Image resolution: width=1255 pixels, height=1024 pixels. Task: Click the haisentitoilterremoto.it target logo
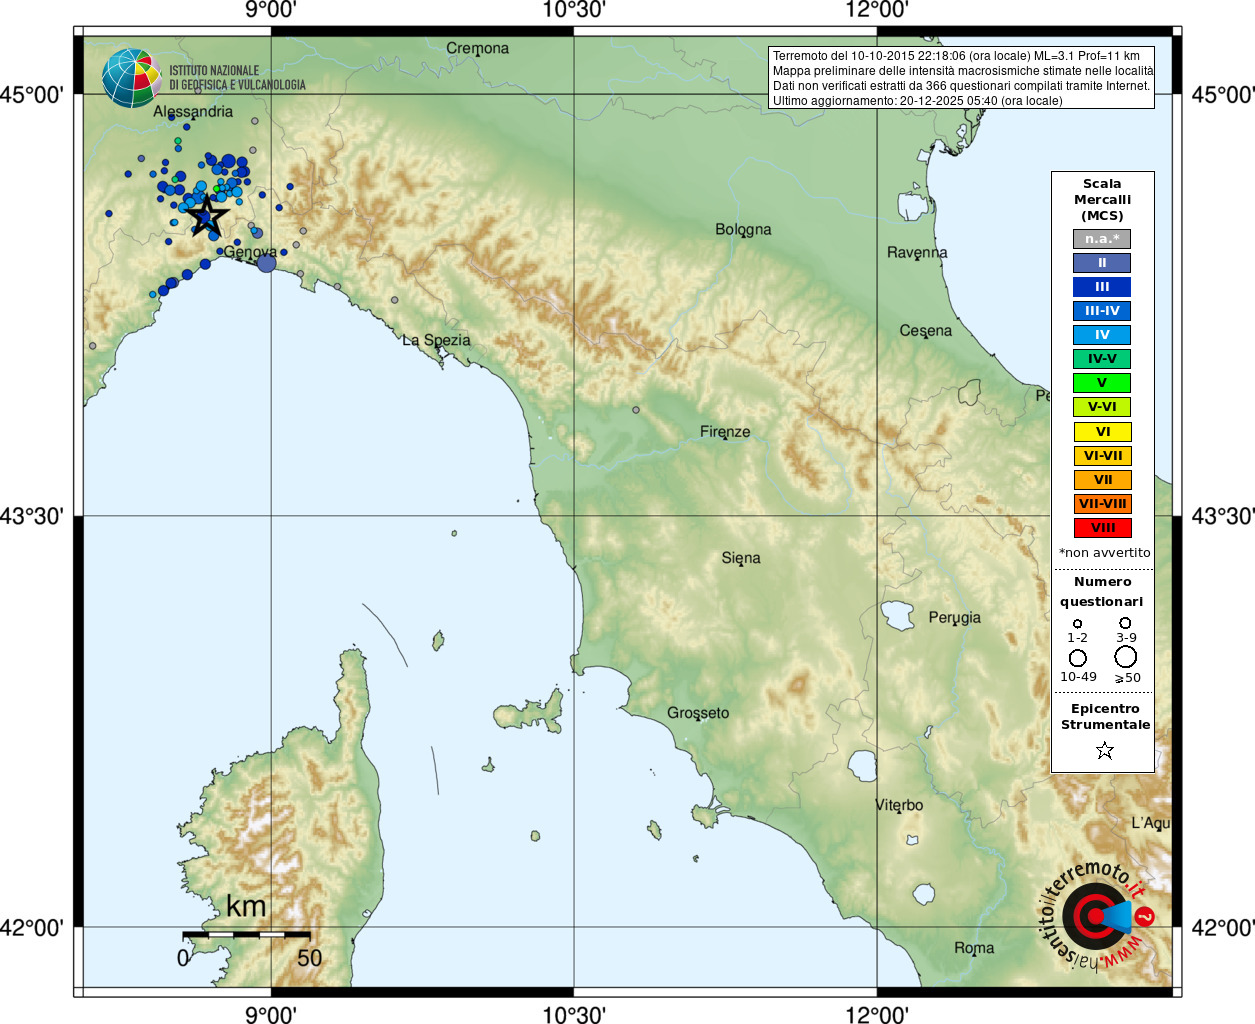pyautogui.click(x=1096, y=916)
